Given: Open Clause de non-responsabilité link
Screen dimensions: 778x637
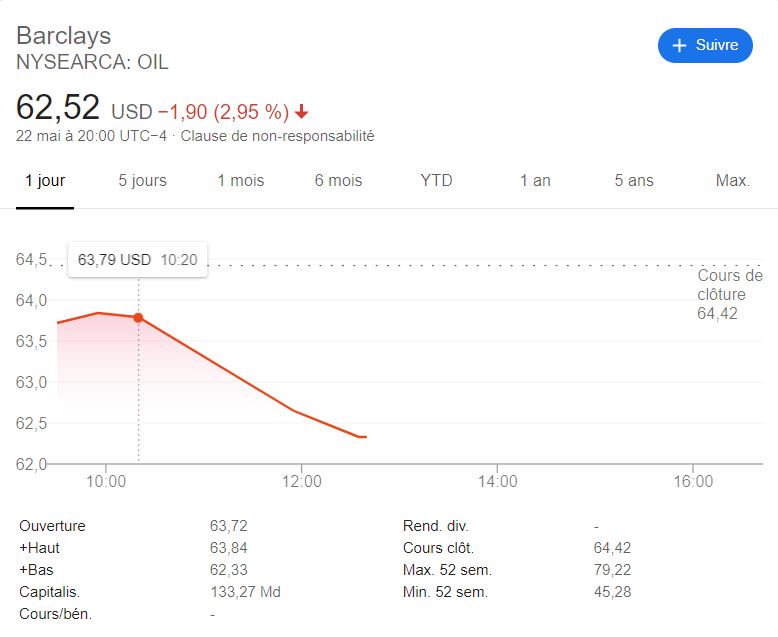Looking at the screenshot, I should click(x=277, y=136).
